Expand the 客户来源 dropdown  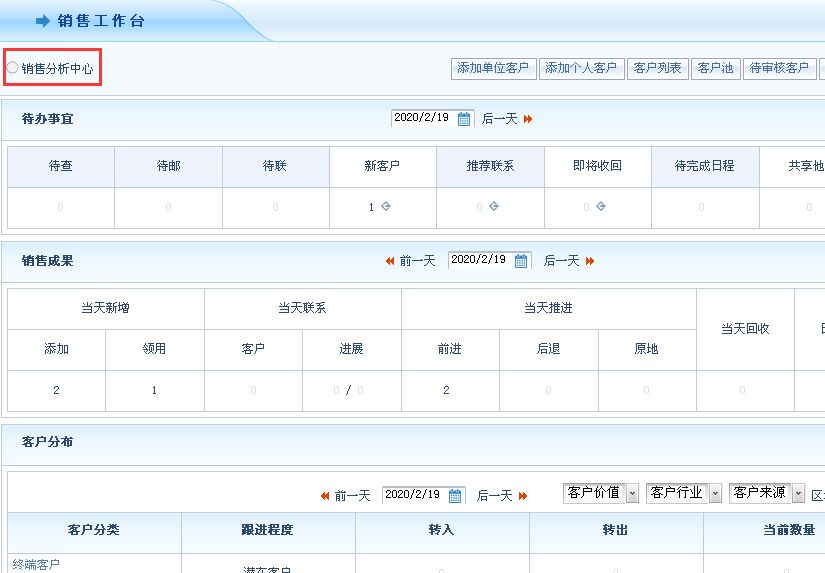798,493
